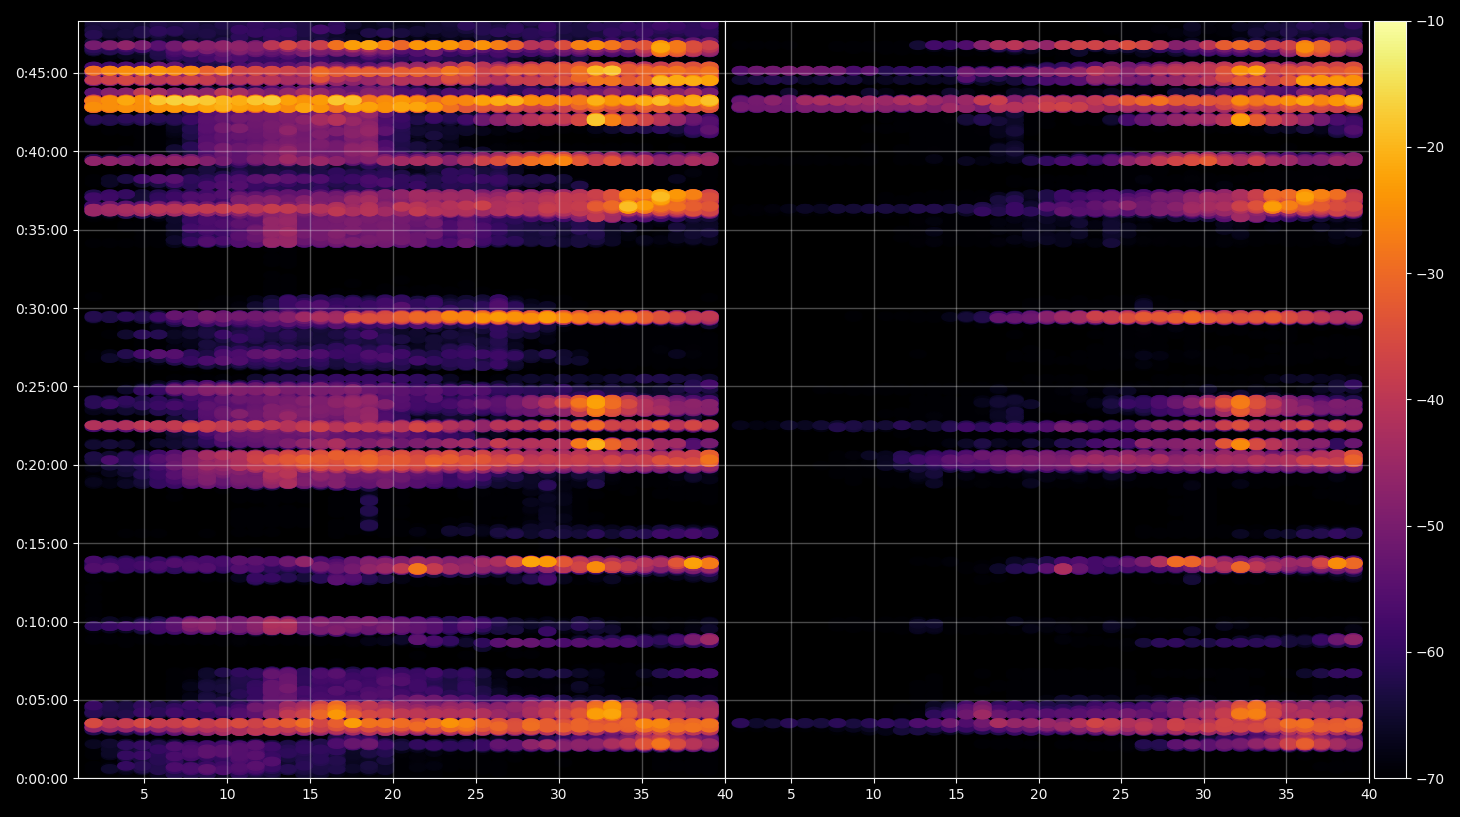Select the −20 colorbar tick label
This screenshot has width=1460, height=817.
(x=1430, y=147)
